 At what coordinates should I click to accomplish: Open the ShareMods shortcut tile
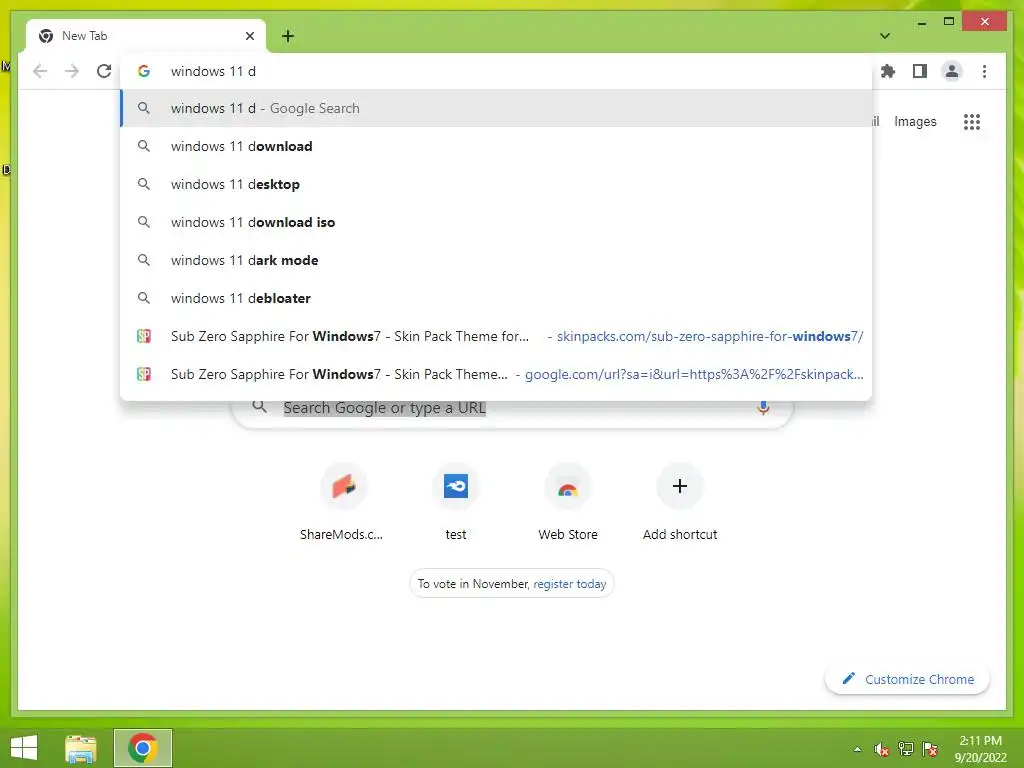coord(344,503)
